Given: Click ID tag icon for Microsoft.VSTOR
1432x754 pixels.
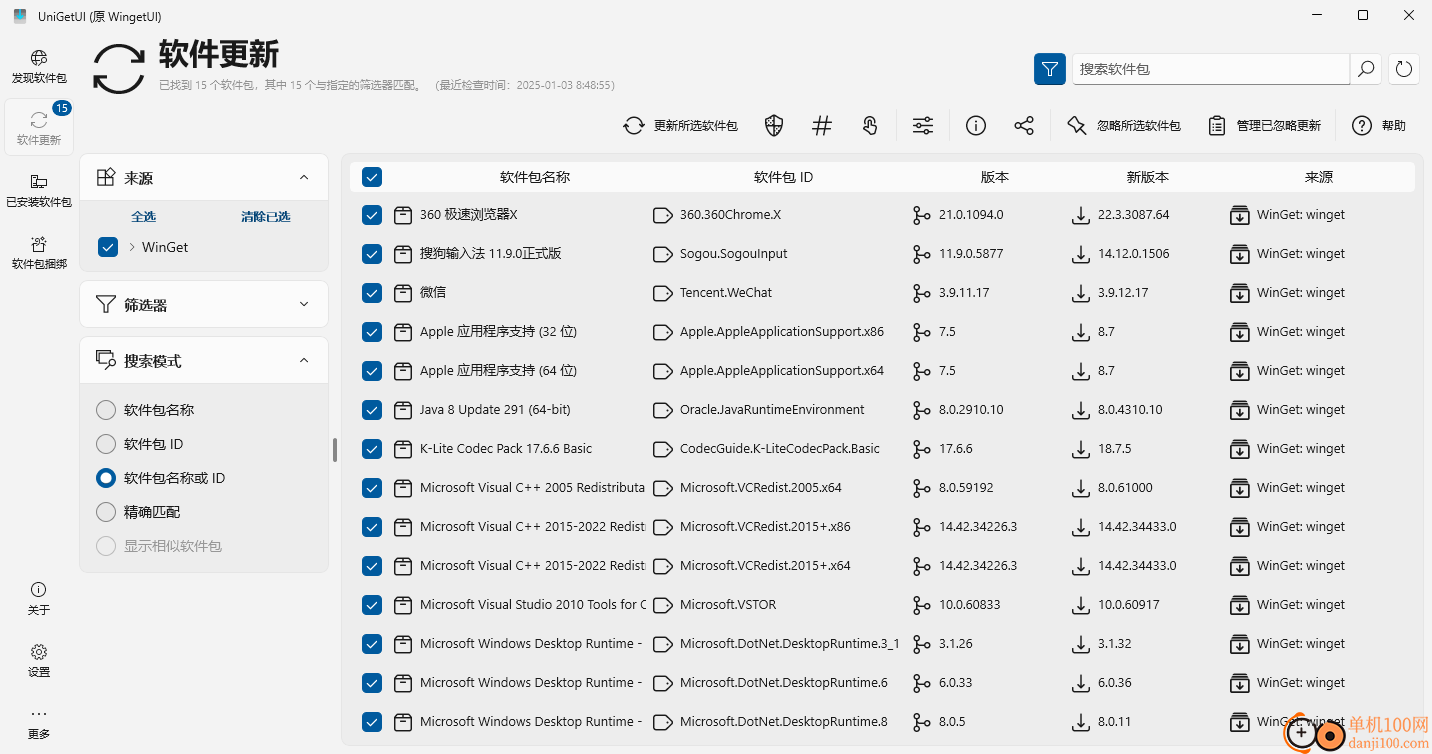Looking at the screenshot, I should [661, 605].
